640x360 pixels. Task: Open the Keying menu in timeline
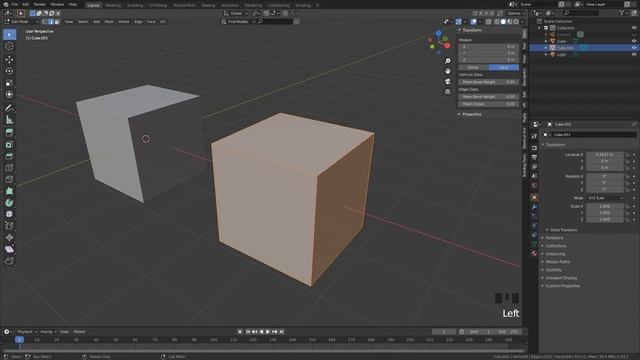point(48,332)
